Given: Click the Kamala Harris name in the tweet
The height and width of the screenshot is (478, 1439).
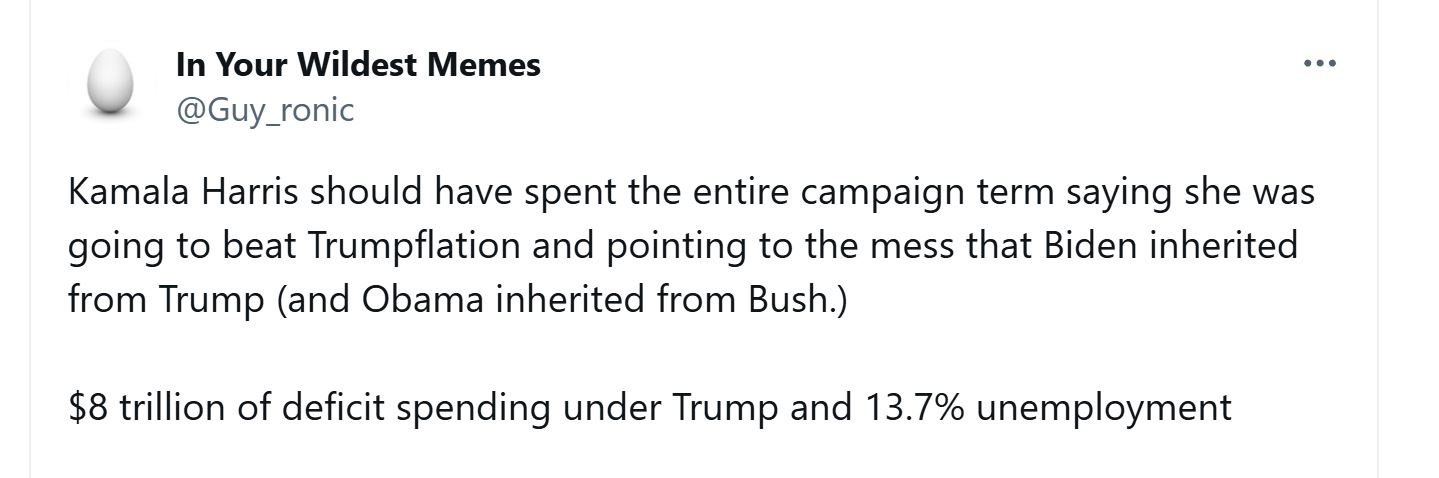Looking at the screenshot, I should click(x=184, y=192).
